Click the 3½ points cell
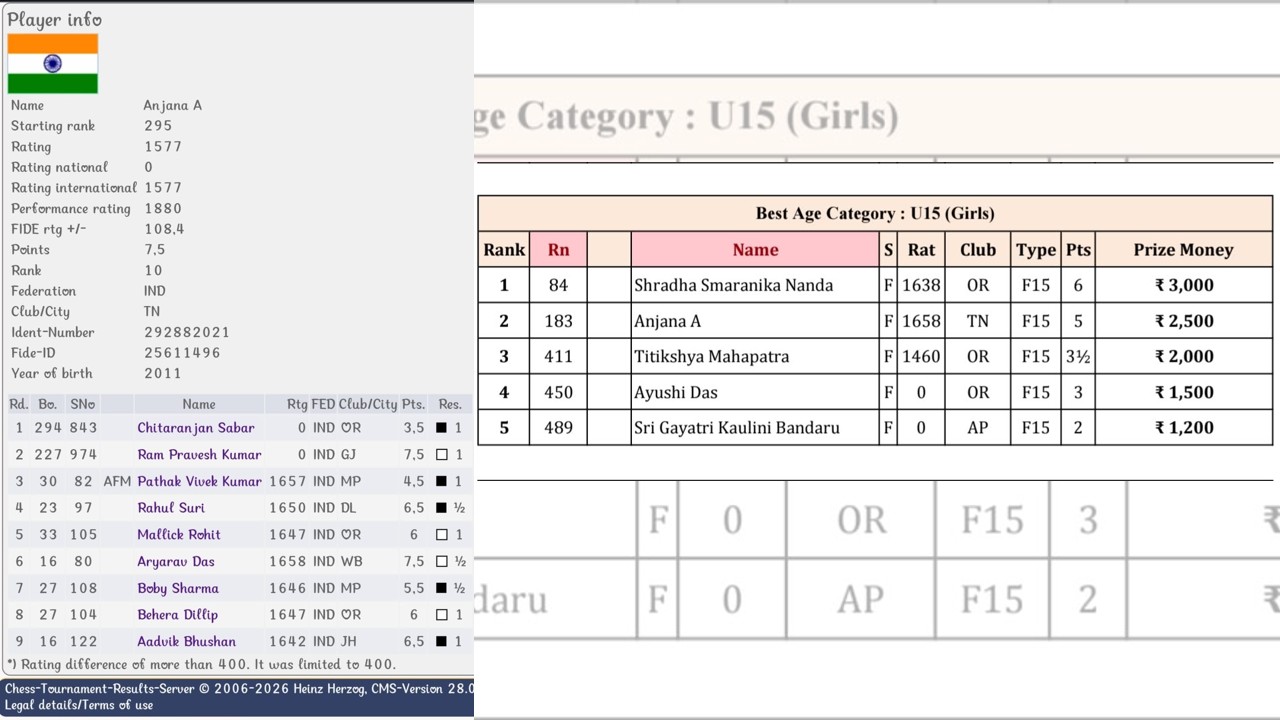 coord(1078,356)
